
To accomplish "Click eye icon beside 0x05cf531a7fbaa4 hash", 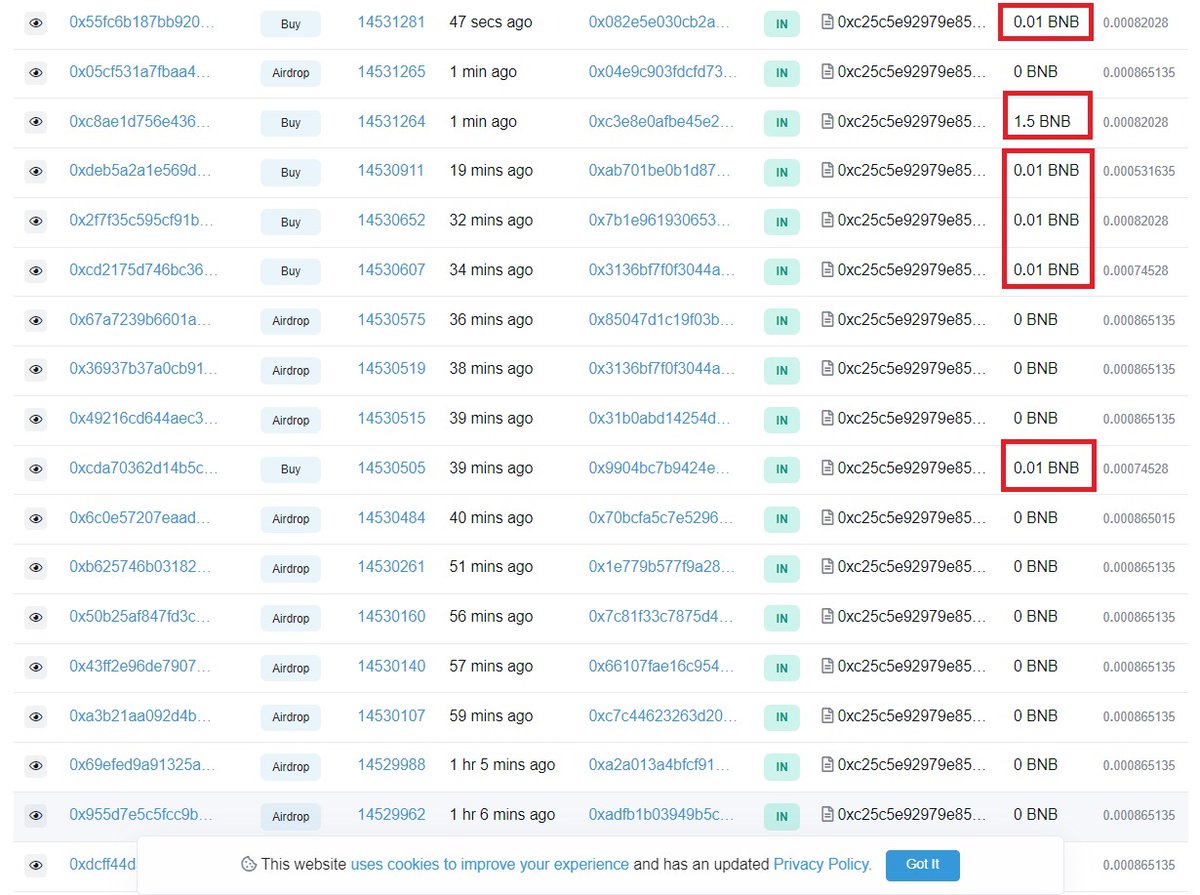I will [x=36, y=72].
